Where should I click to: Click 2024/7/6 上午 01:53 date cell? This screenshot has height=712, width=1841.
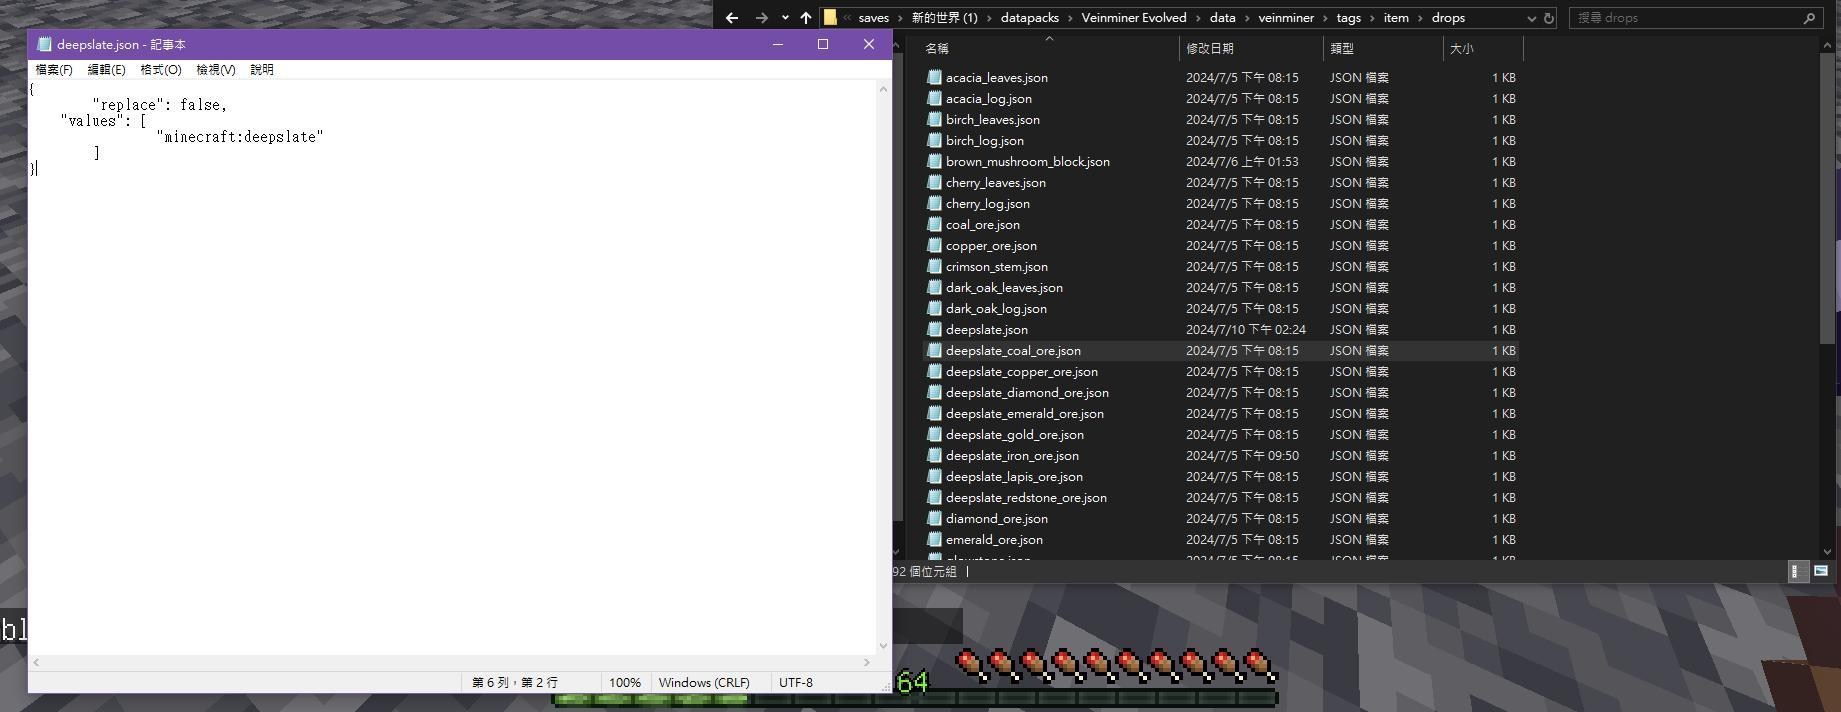click(1242, 161)
